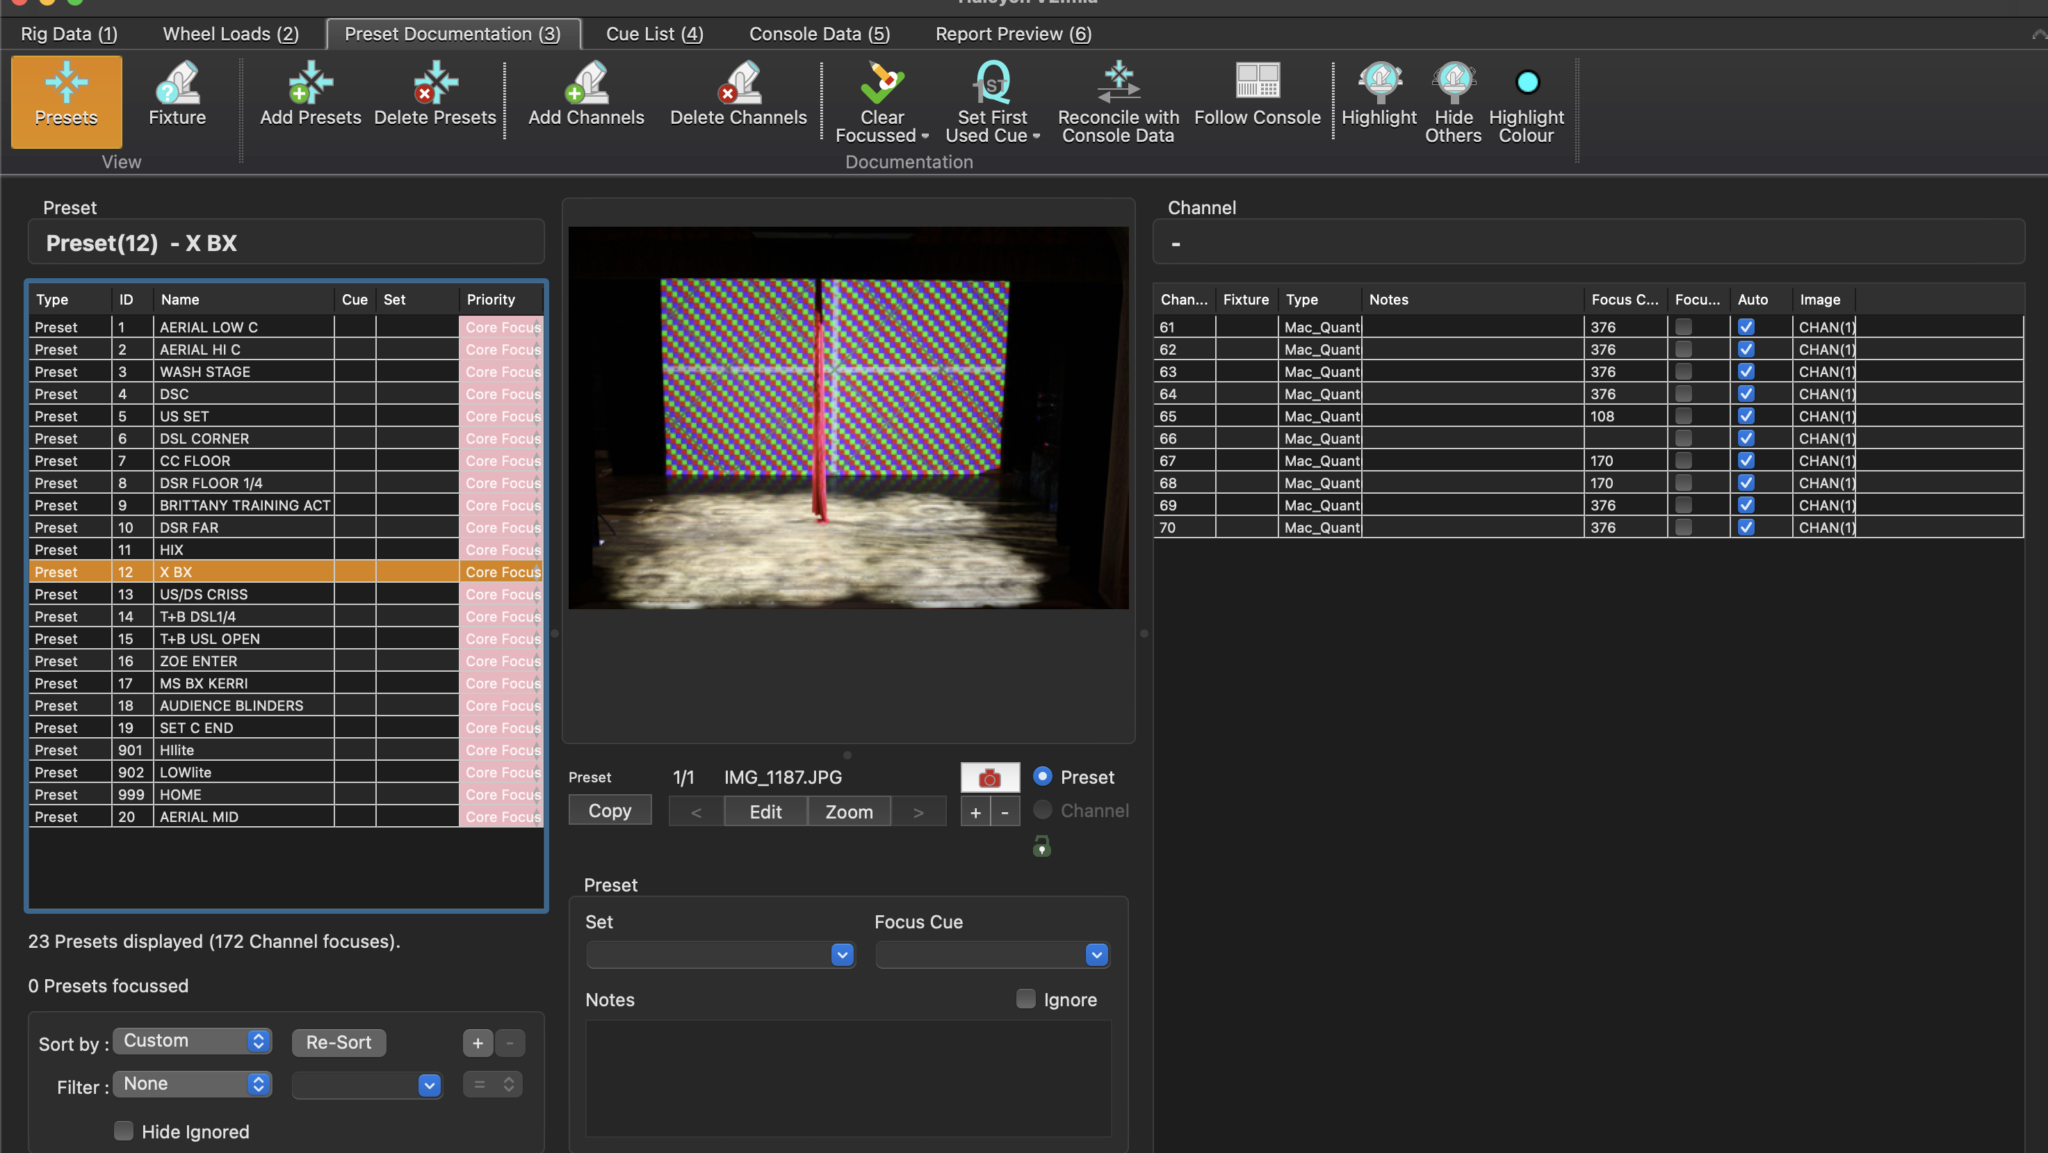Select the US/DS CRISS preset row
Viewport: 2048px width, 1153px height.
[x=204, y=594]
